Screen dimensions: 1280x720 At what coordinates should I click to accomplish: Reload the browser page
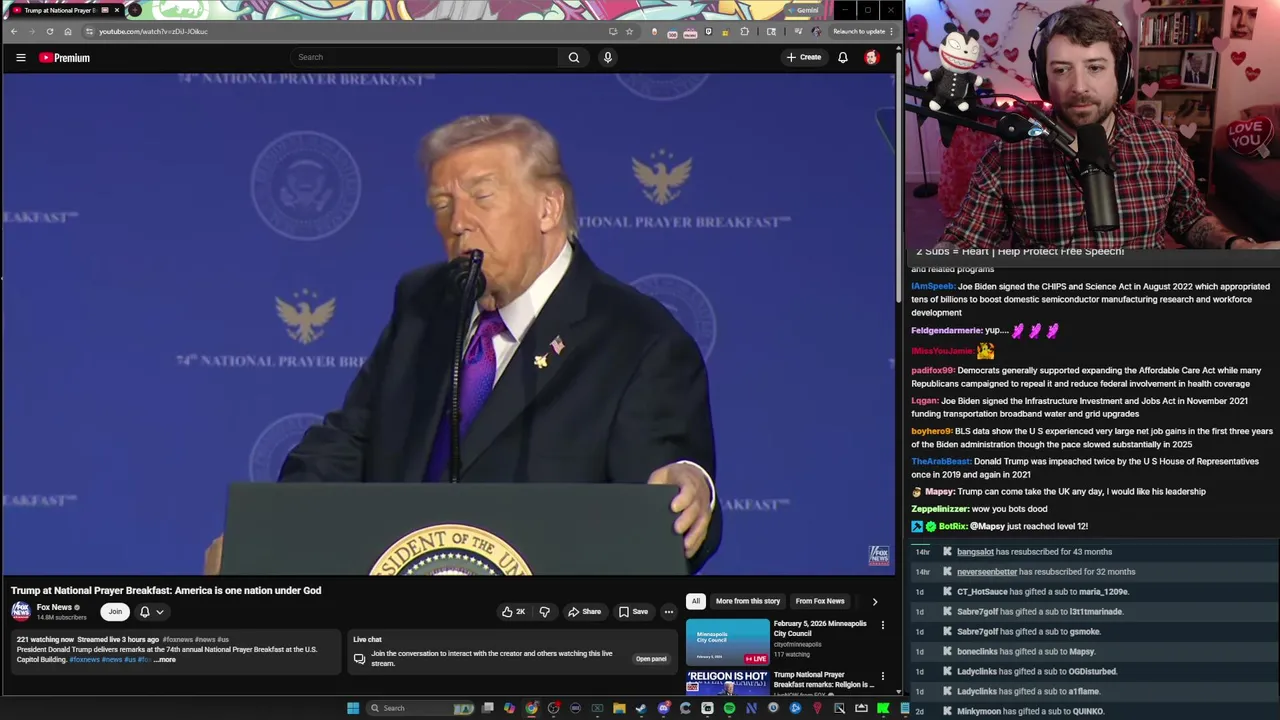coord(49,31)
